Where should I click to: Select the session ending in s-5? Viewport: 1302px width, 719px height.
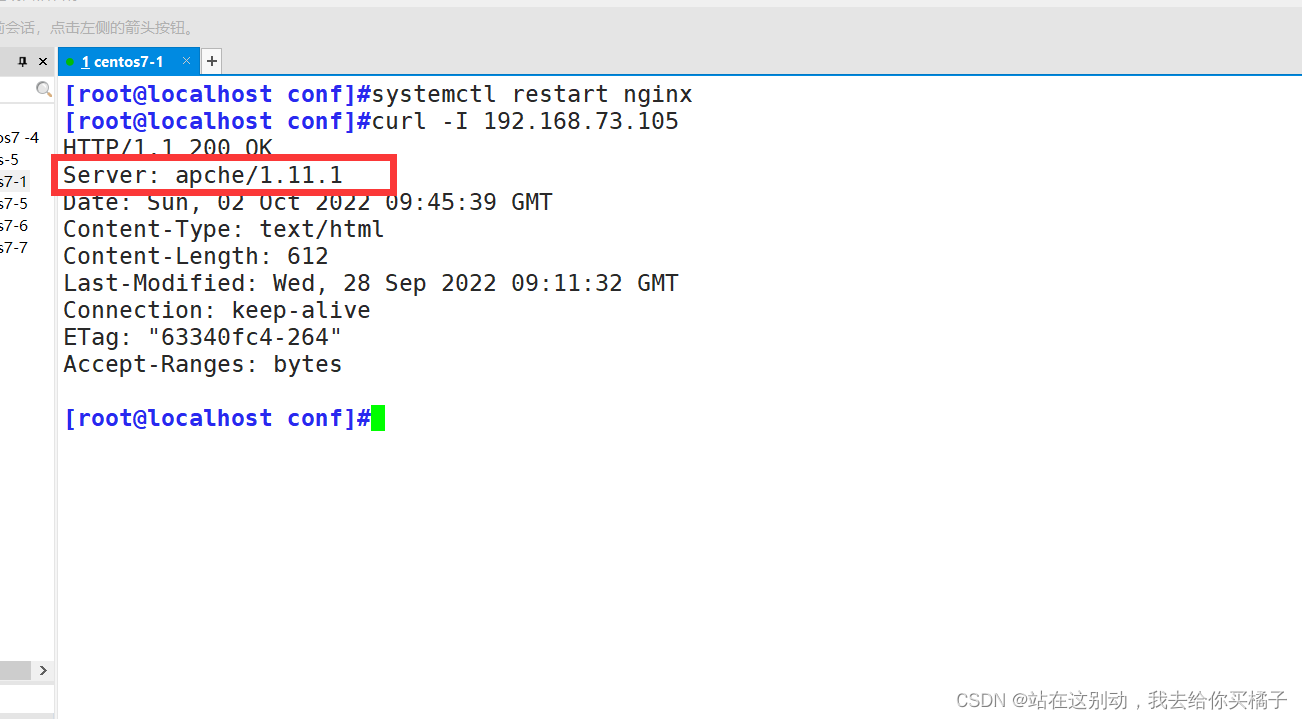(9, 159)
